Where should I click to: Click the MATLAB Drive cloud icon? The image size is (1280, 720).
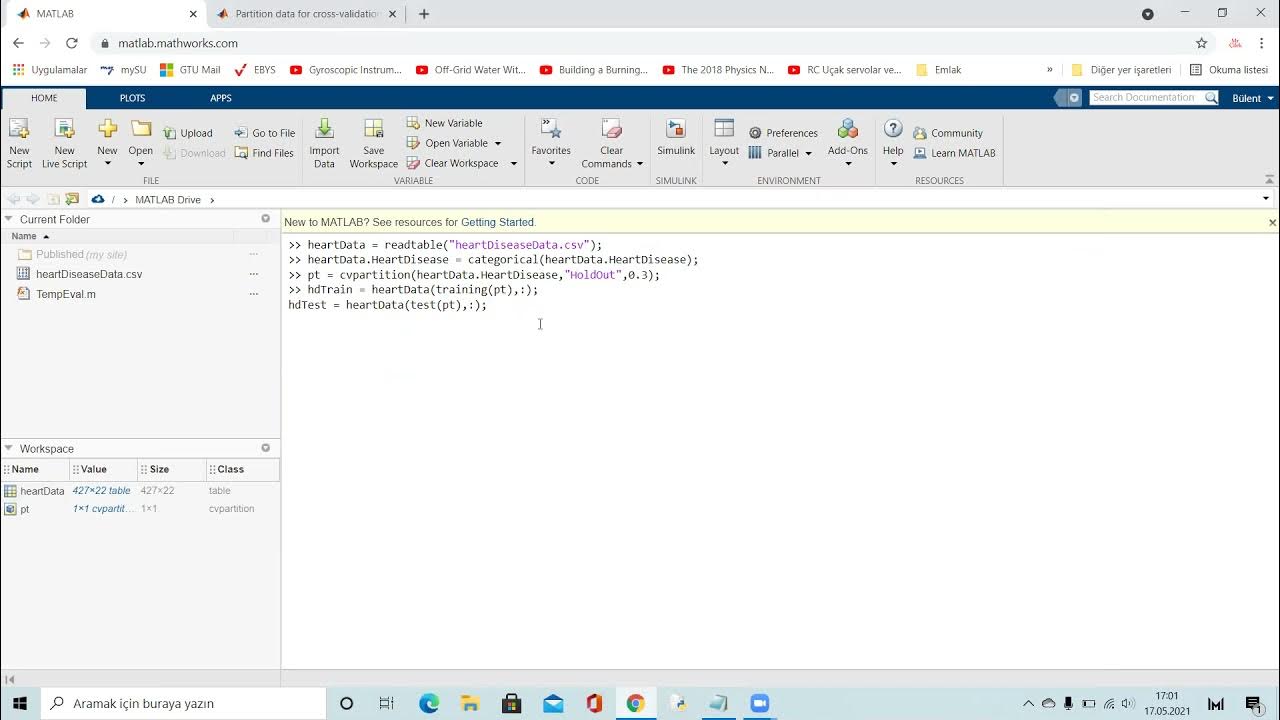click(98, 200)
